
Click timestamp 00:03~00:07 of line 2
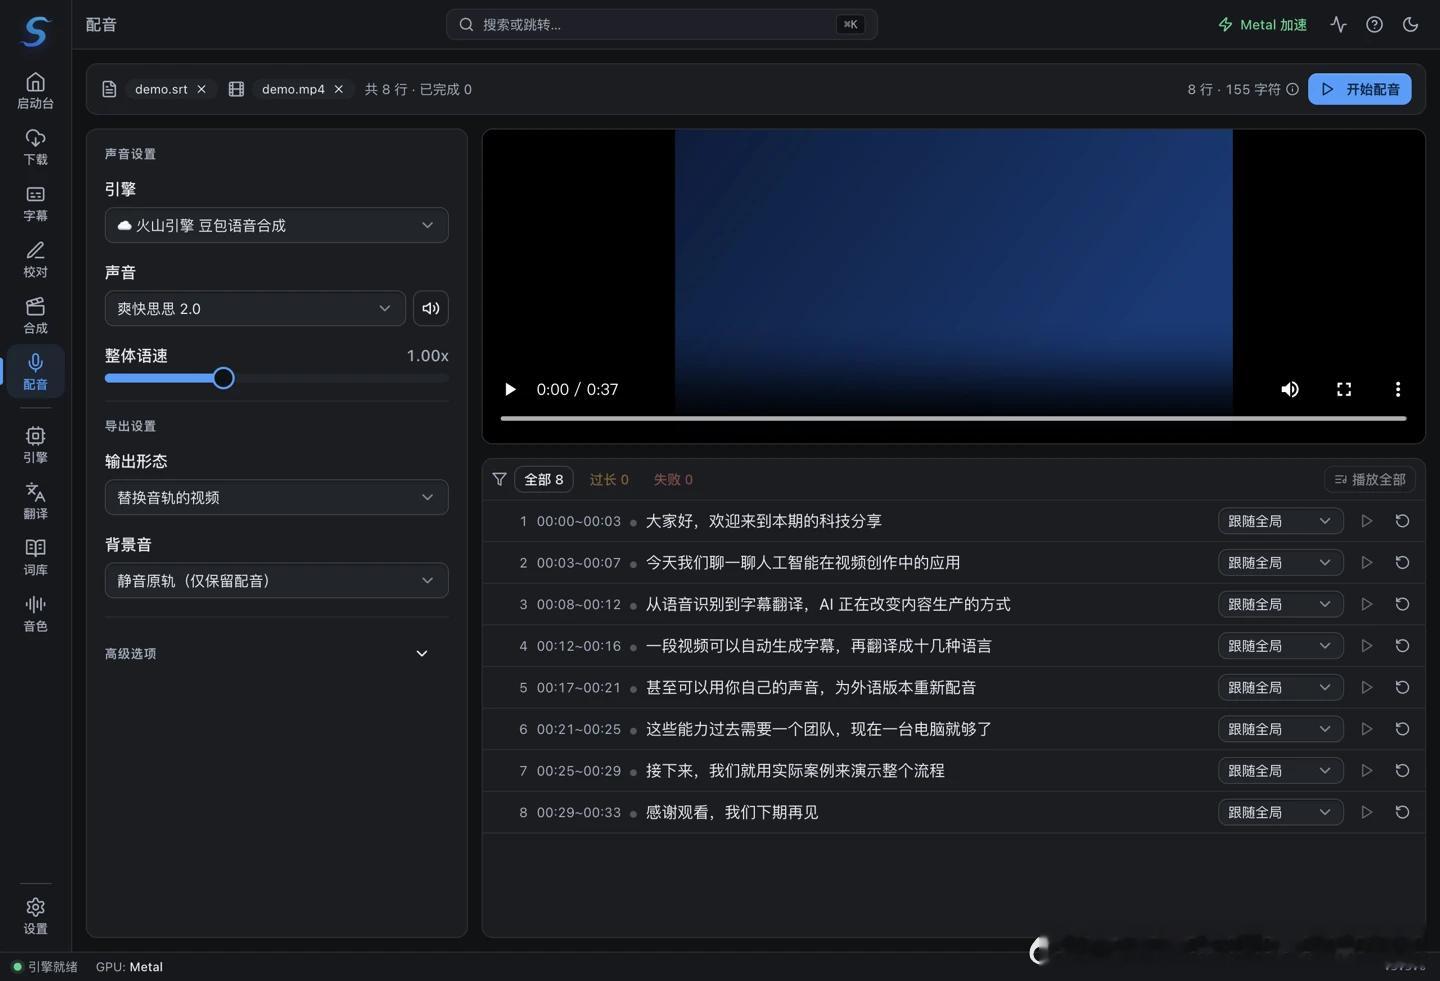point(579,563)
